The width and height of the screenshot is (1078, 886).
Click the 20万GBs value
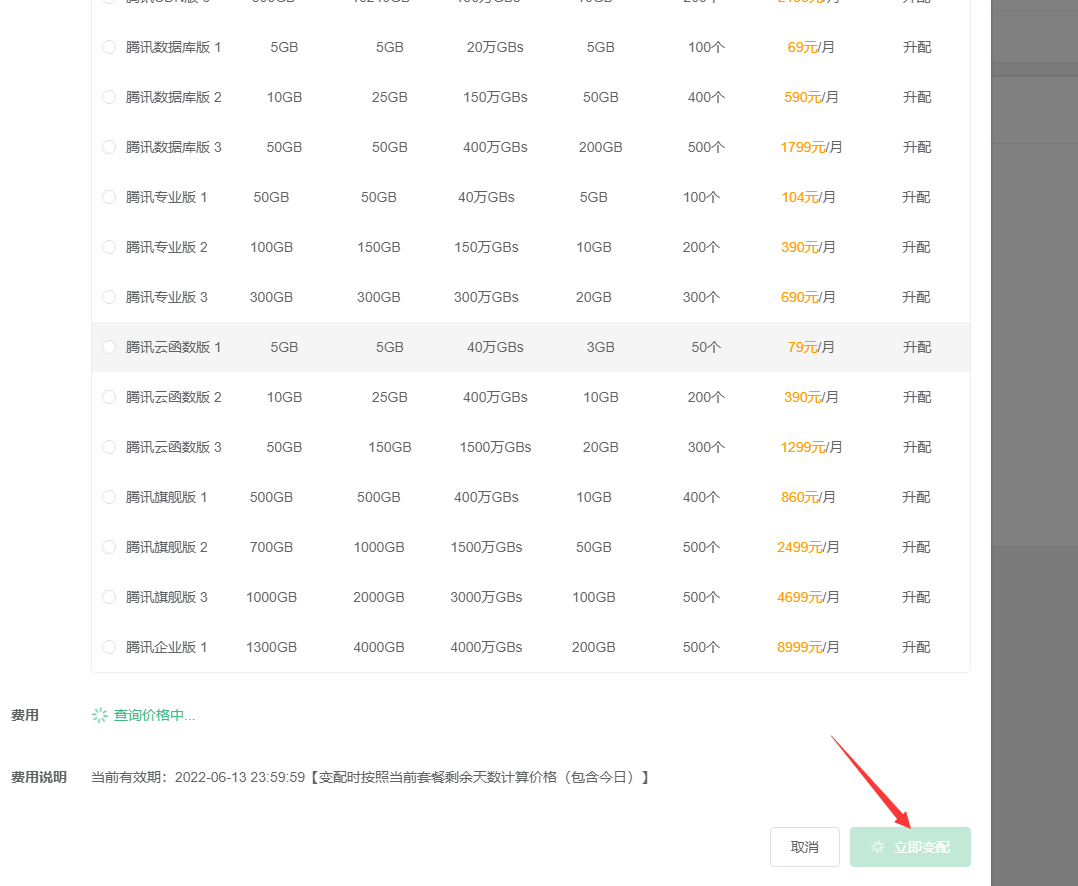495,47
